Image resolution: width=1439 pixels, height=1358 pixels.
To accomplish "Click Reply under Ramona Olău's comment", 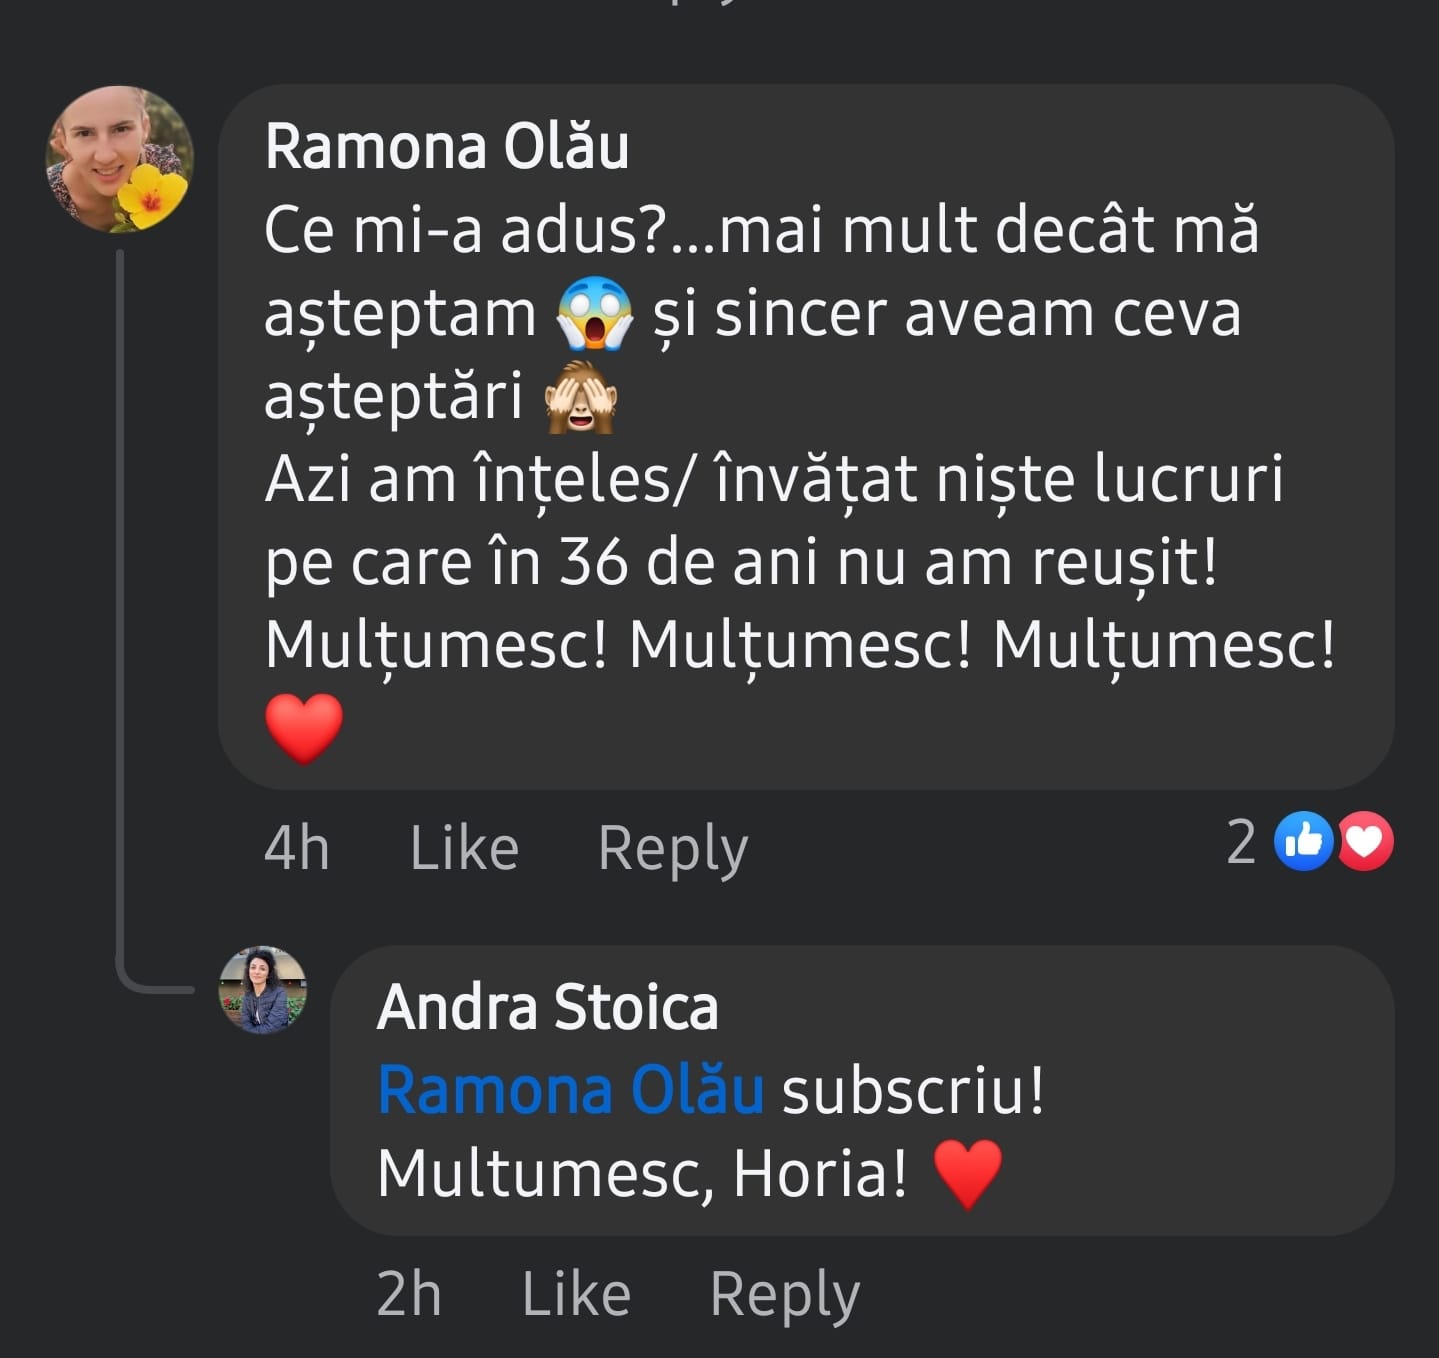I will tap(671, 847).
